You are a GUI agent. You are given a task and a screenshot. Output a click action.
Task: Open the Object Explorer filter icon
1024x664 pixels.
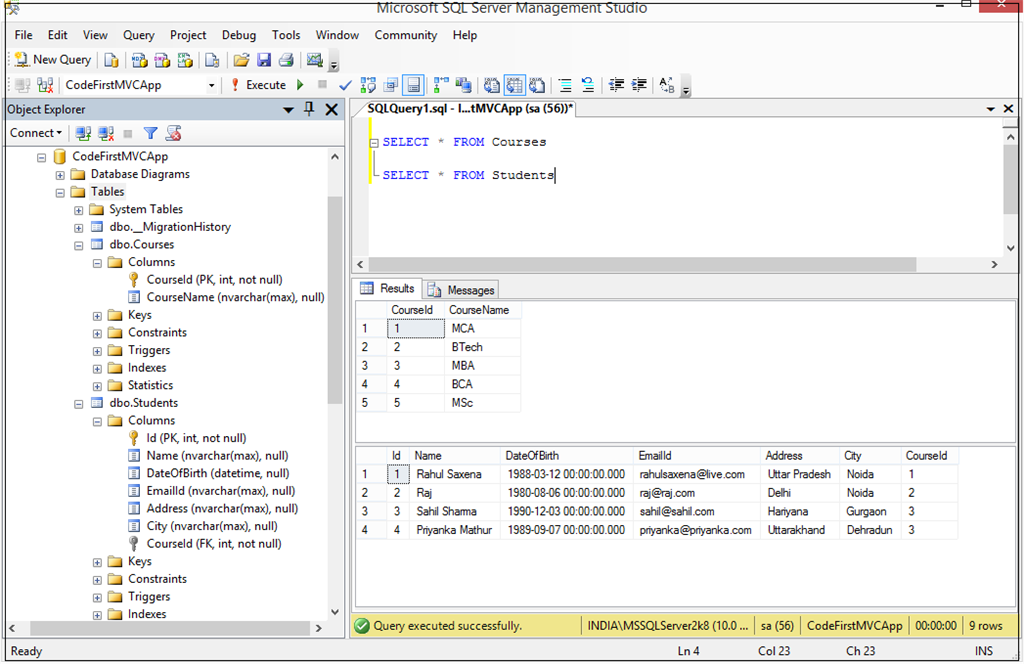point(150,132)
